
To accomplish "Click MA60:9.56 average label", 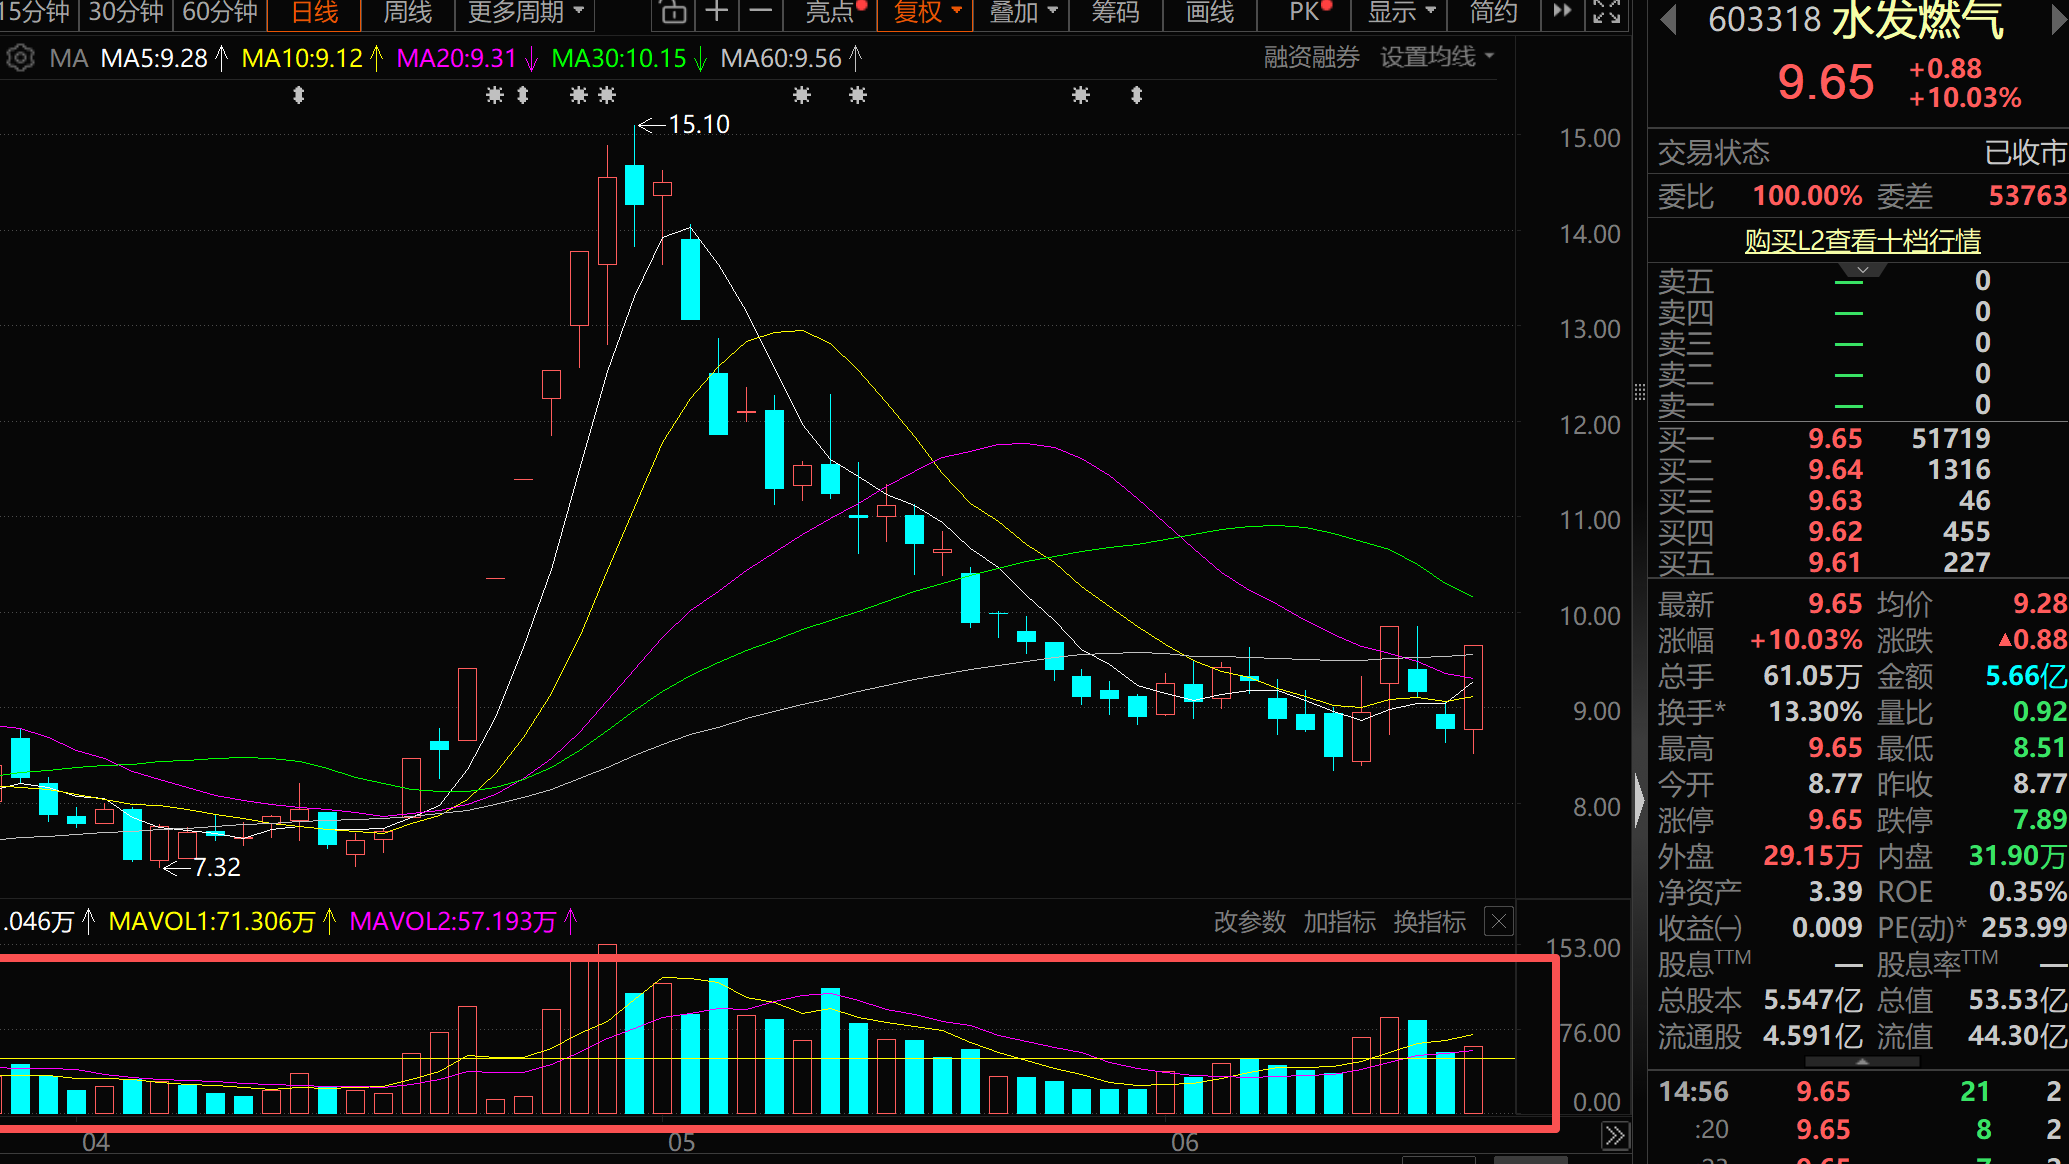I will tap(781, 59).
